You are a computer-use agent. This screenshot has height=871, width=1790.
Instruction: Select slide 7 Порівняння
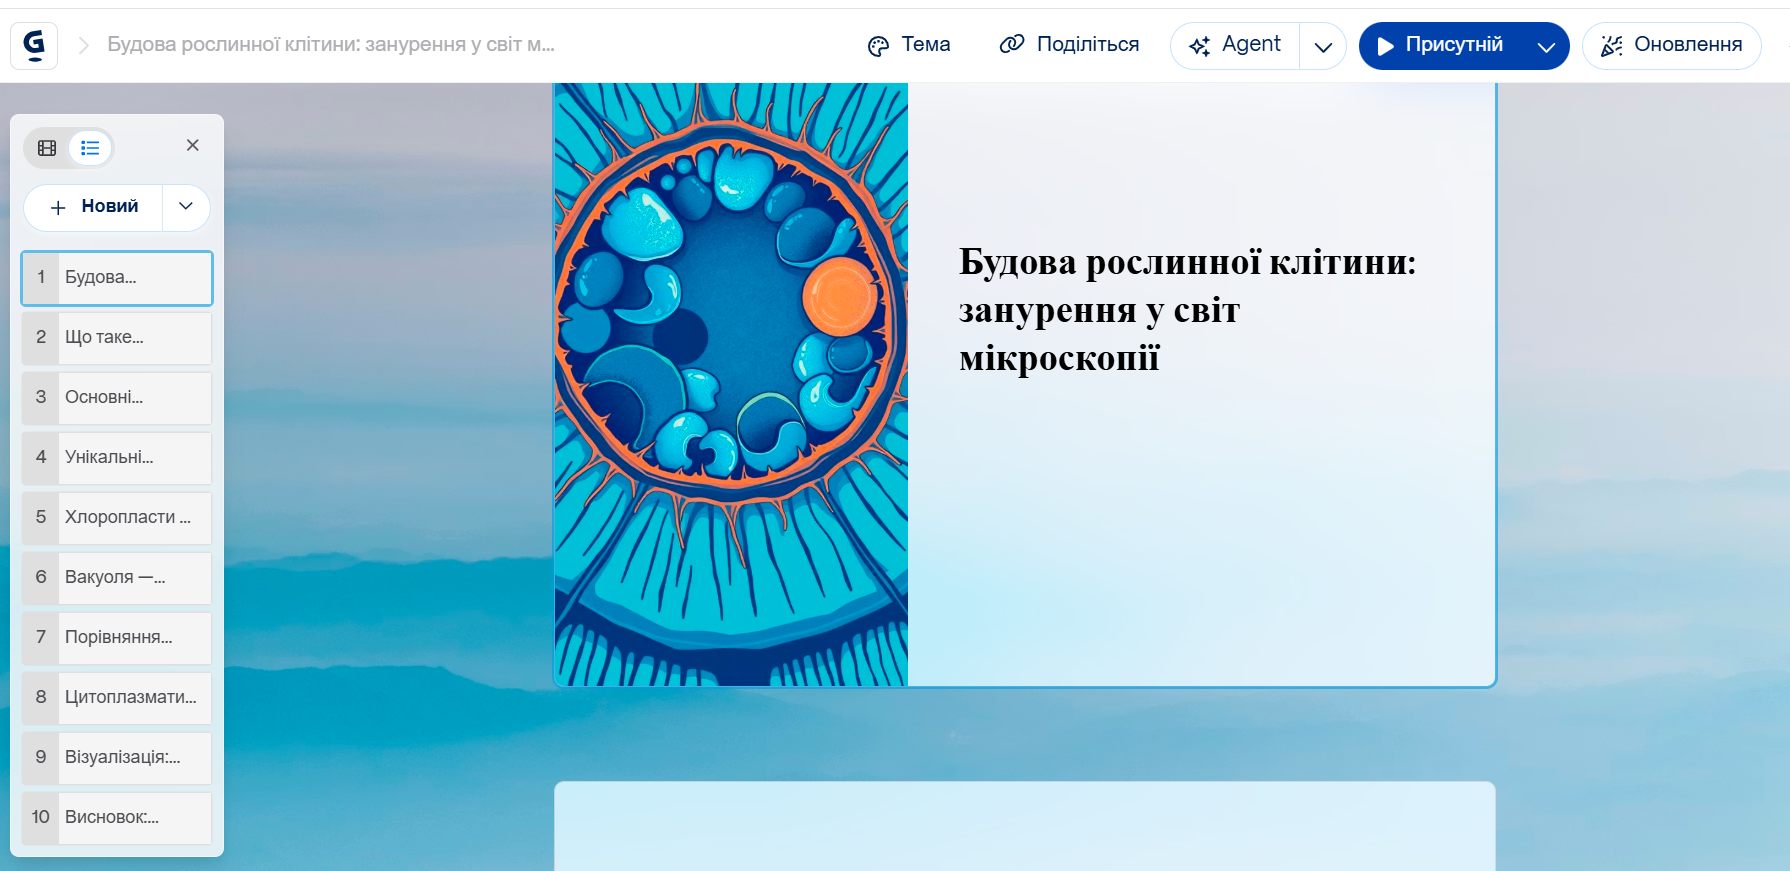pyautogui.click(x=117, y=638)
